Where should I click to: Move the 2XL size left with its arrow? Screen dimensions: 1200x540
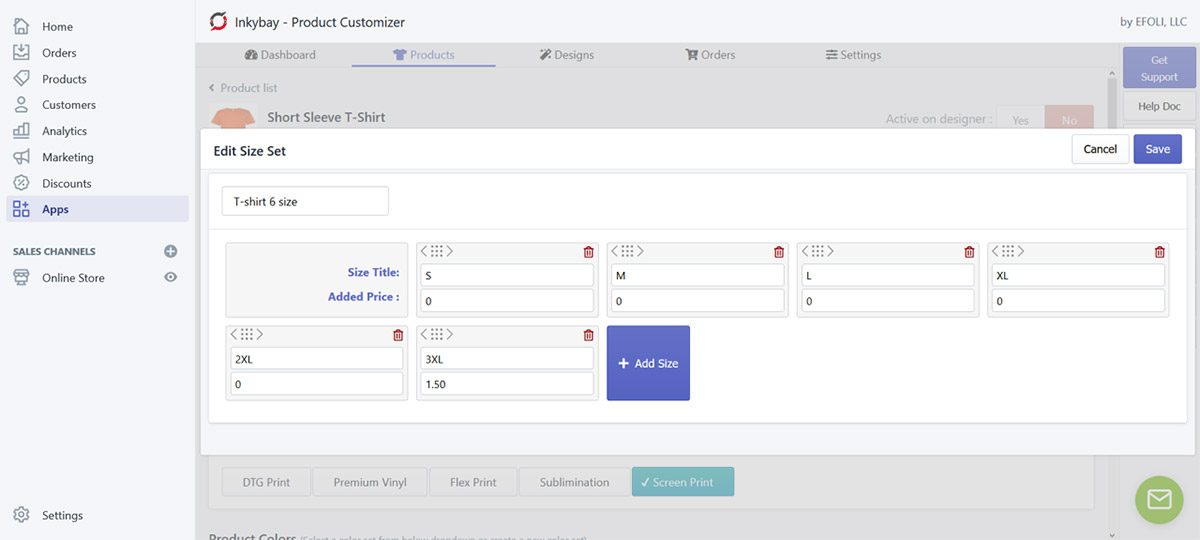(233, 334)
